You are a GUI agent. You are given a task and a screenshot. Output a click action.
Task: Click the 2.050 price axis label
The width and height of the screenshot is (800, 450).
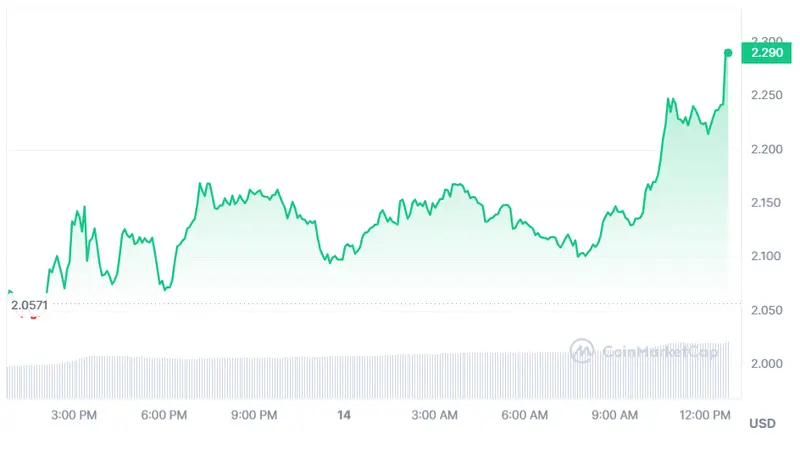pyautogui.click(x=767, y=310)
